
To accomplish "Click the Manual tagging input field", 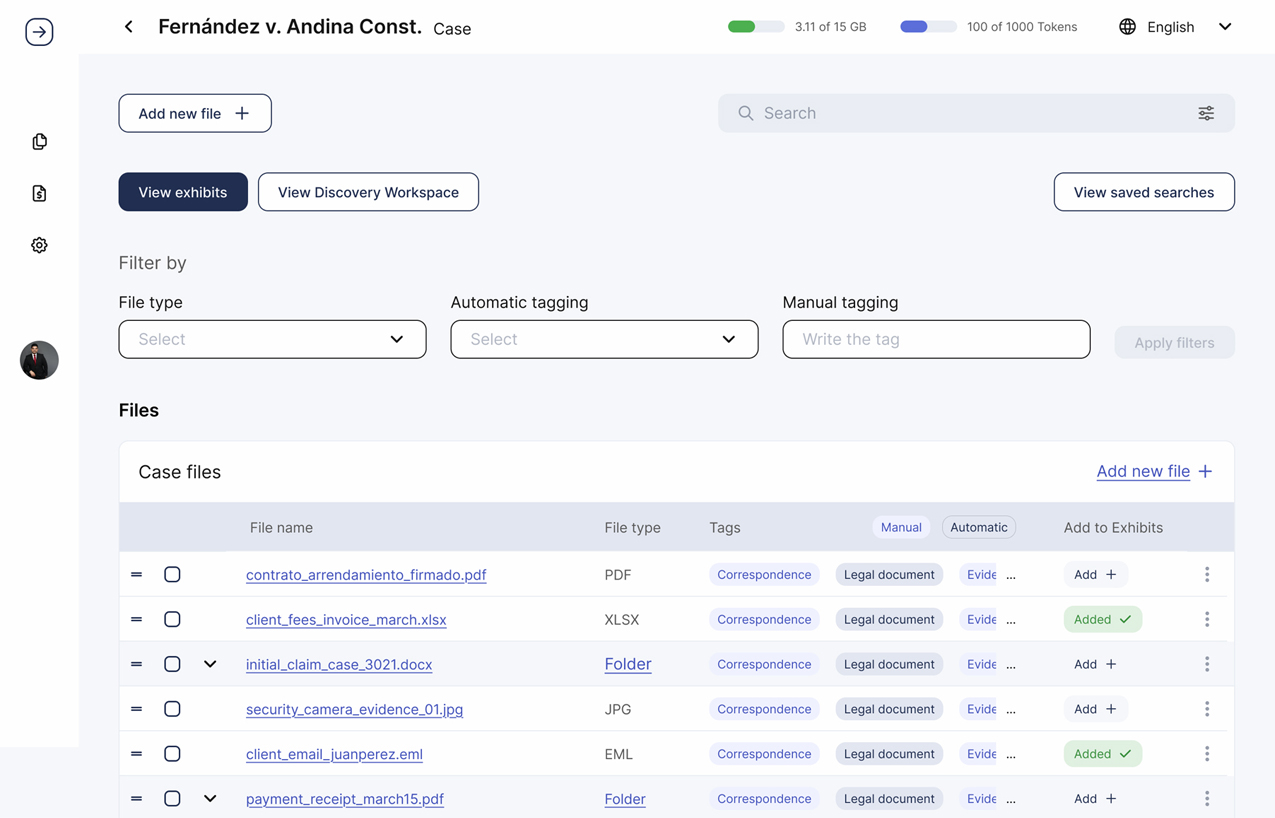I will (x=936, y=339).
